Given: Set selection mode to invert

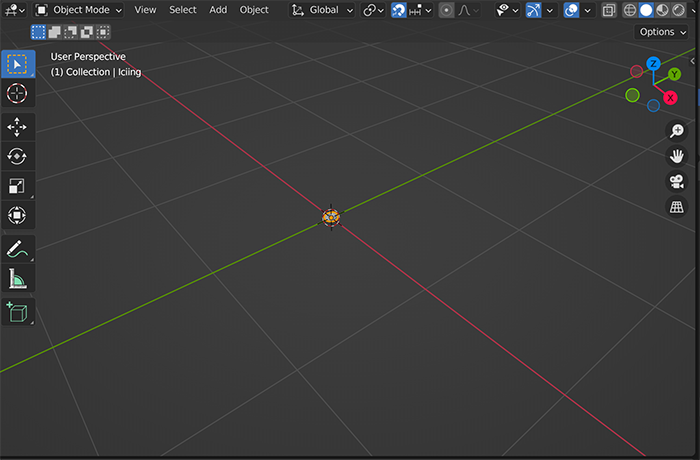Looking at the screenshot, I should pyautogui.click(x=87, y=32).
